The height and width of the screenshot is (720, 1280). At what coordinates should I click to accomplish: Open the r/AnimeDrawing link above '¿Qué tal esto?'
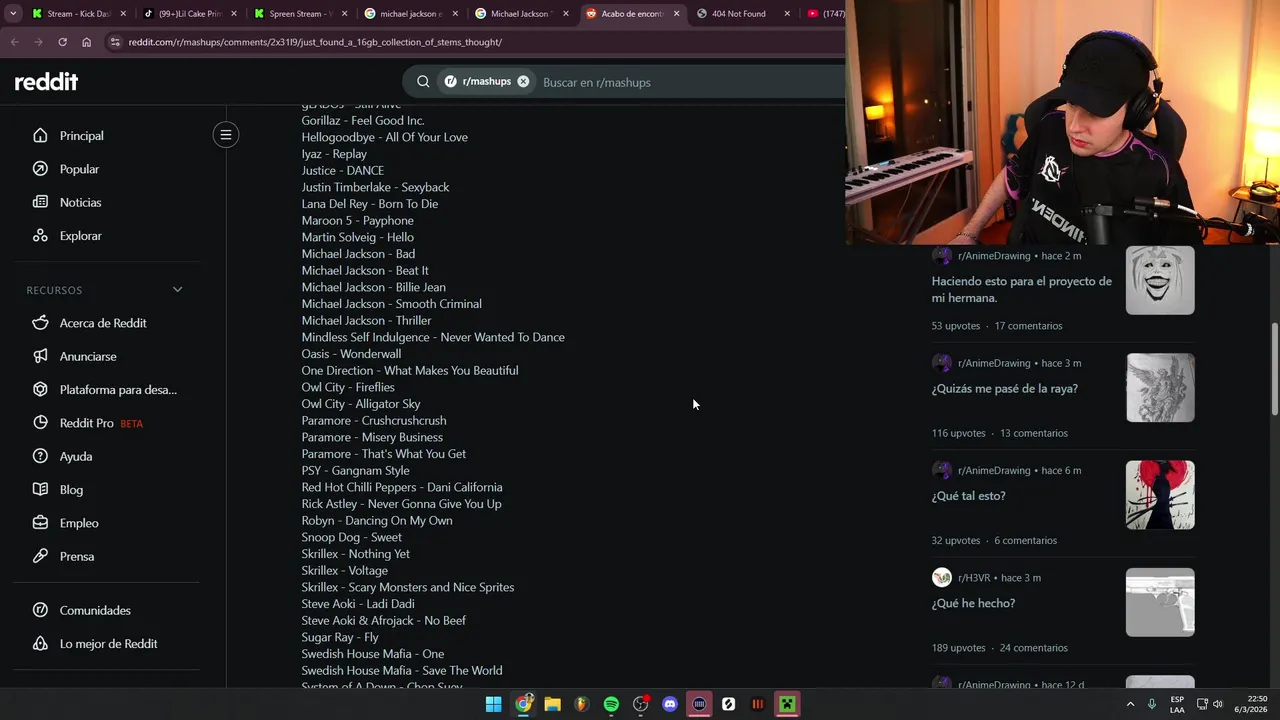click(x=993, y=471)
